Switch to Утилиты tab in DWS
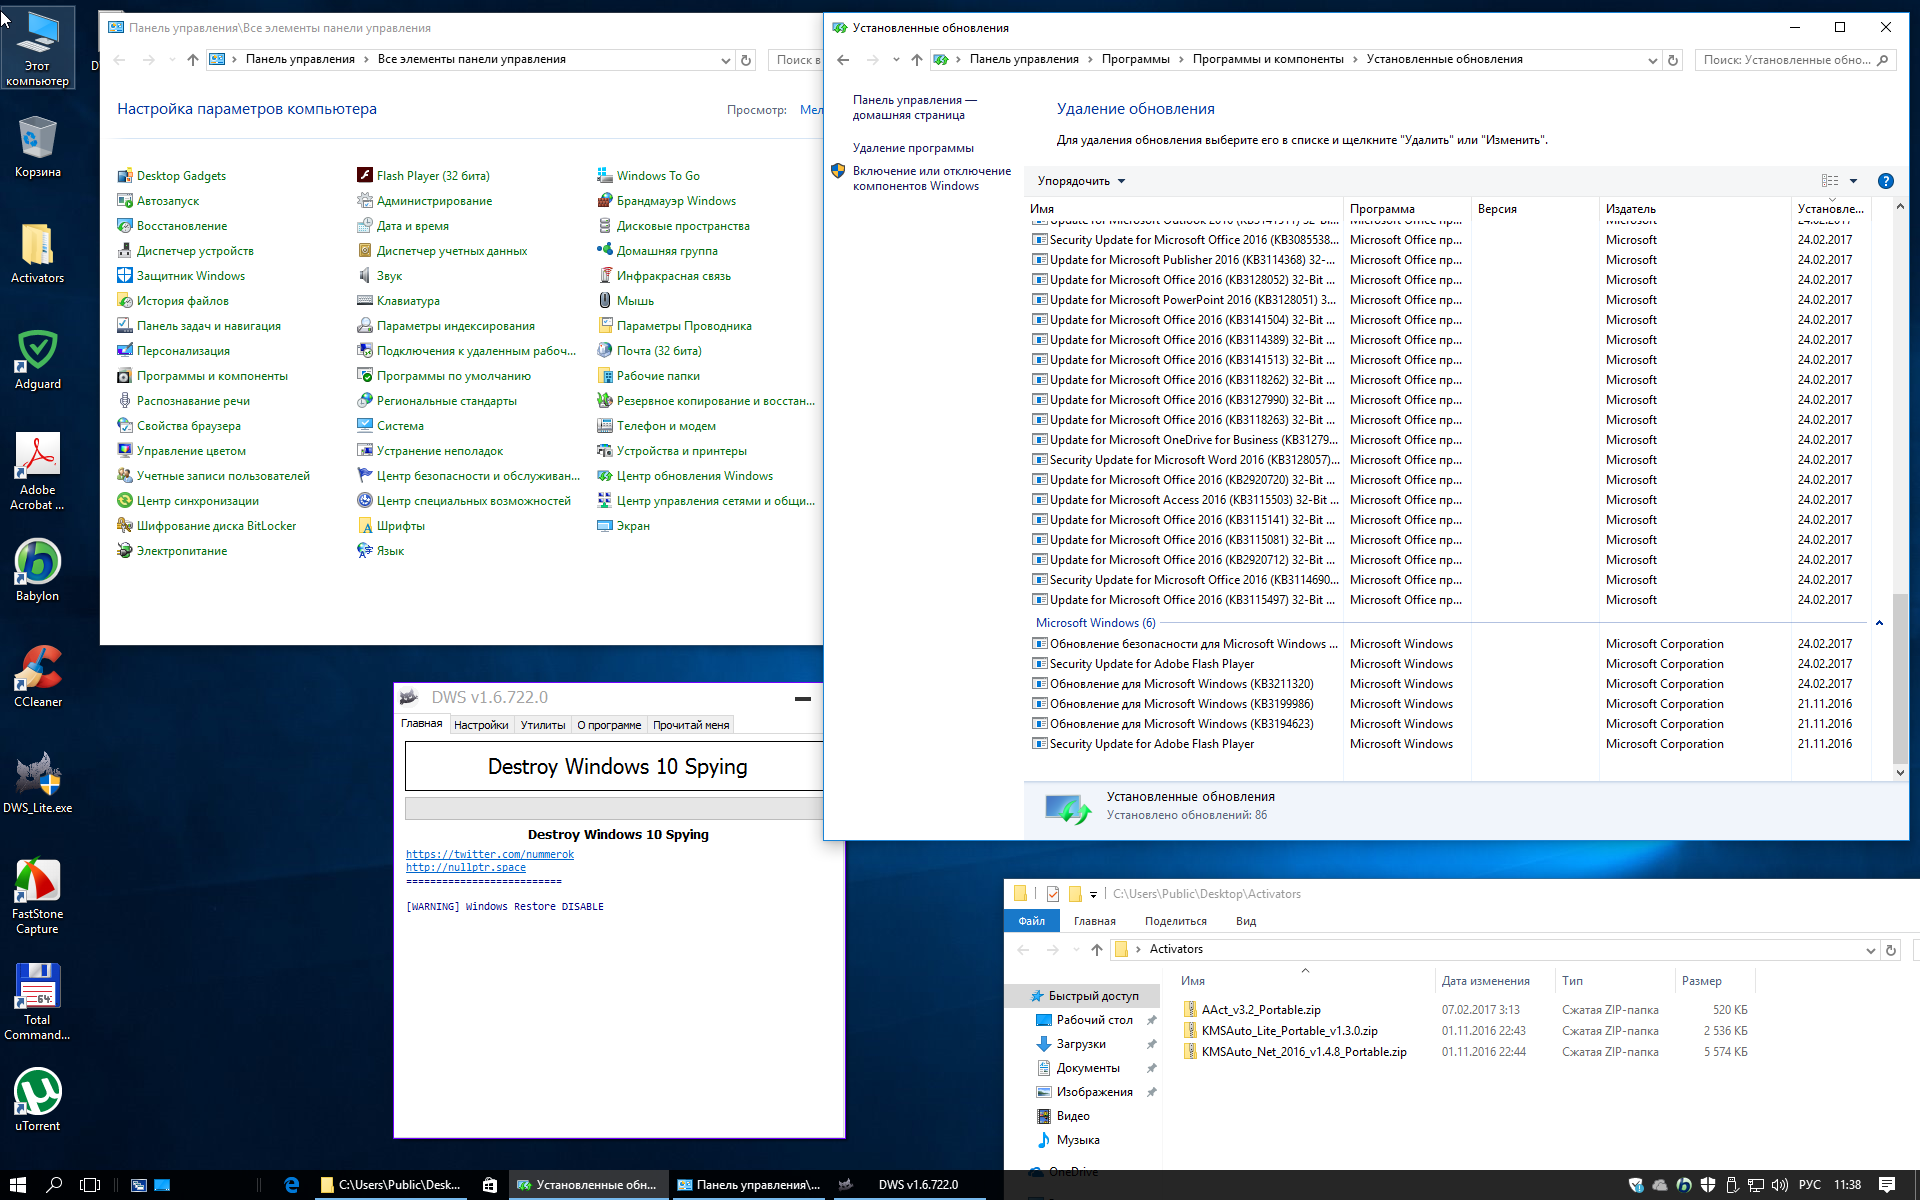 click(543, 725)
